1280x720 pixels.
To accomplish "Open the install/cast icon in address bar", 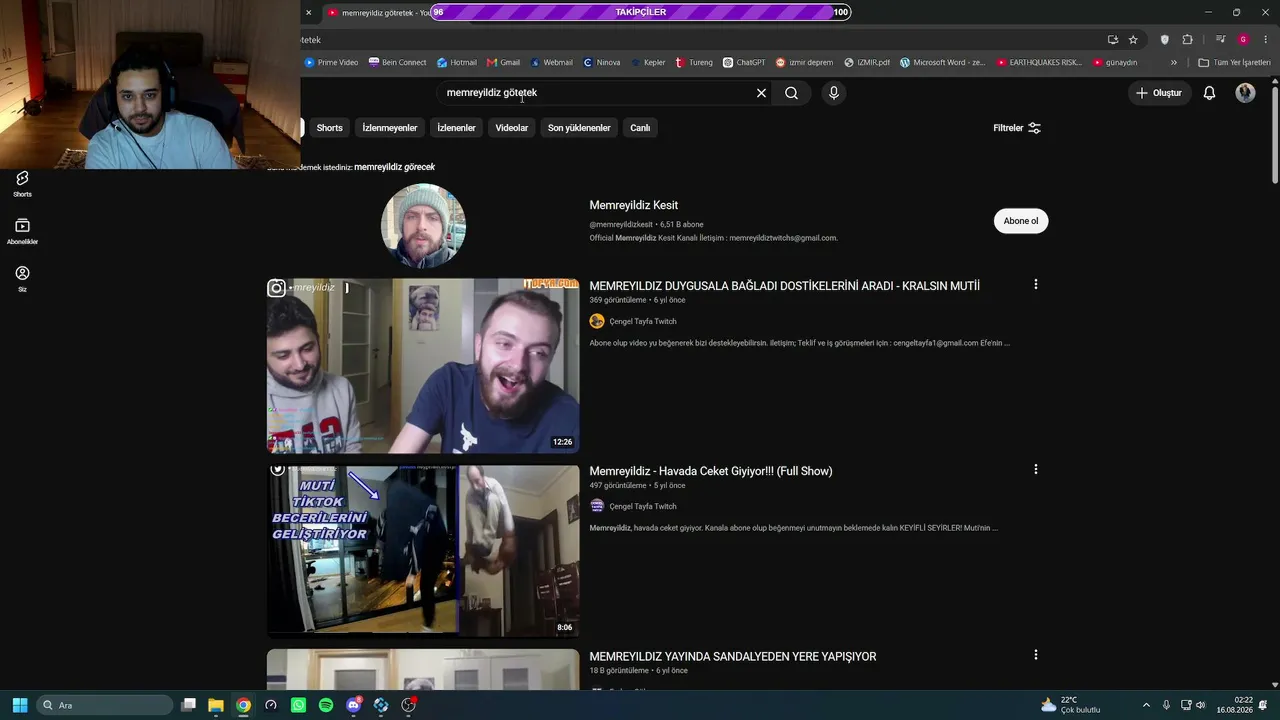I will (1112, 40).
